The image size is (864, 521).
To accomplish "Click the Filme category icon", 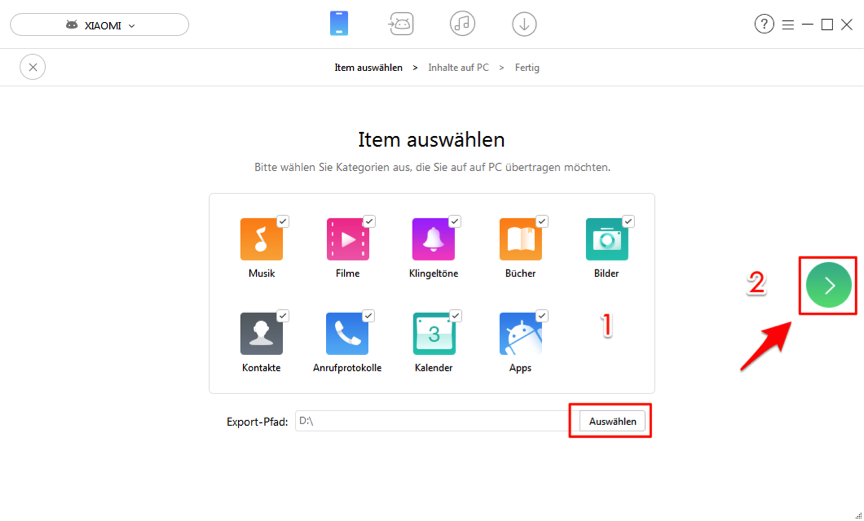I will click(x=348, y=239).
